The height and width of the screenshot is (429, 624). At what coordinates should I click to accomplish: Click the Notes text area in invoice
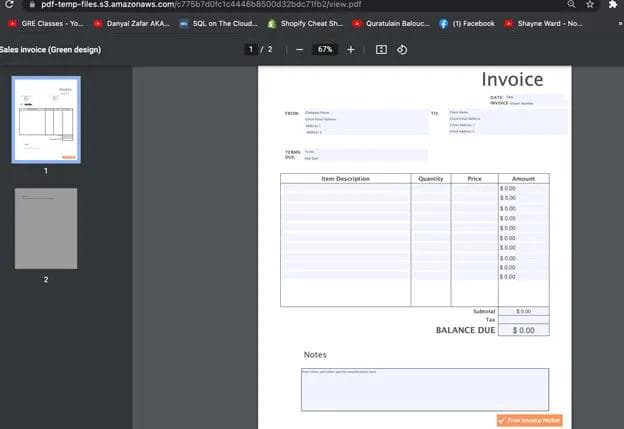point(424,389)
